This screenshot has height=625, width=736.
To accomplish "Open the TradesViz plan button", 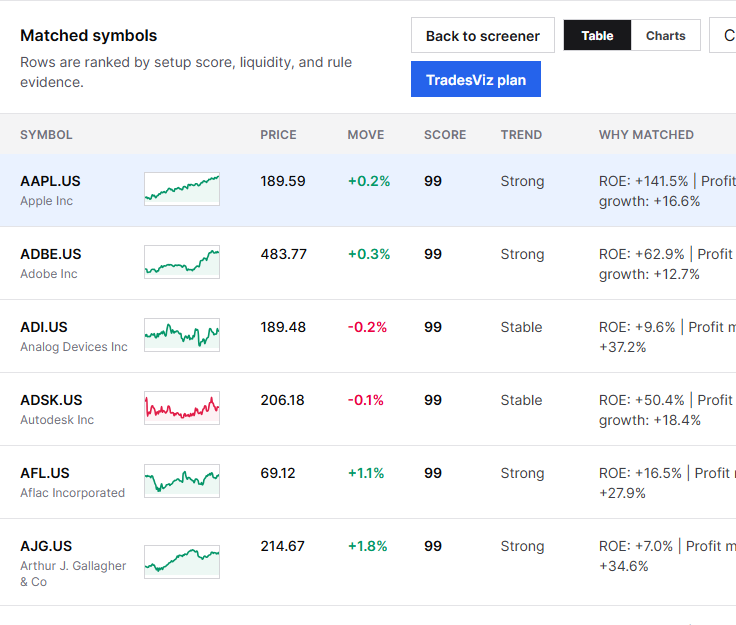I will [475, 79].
